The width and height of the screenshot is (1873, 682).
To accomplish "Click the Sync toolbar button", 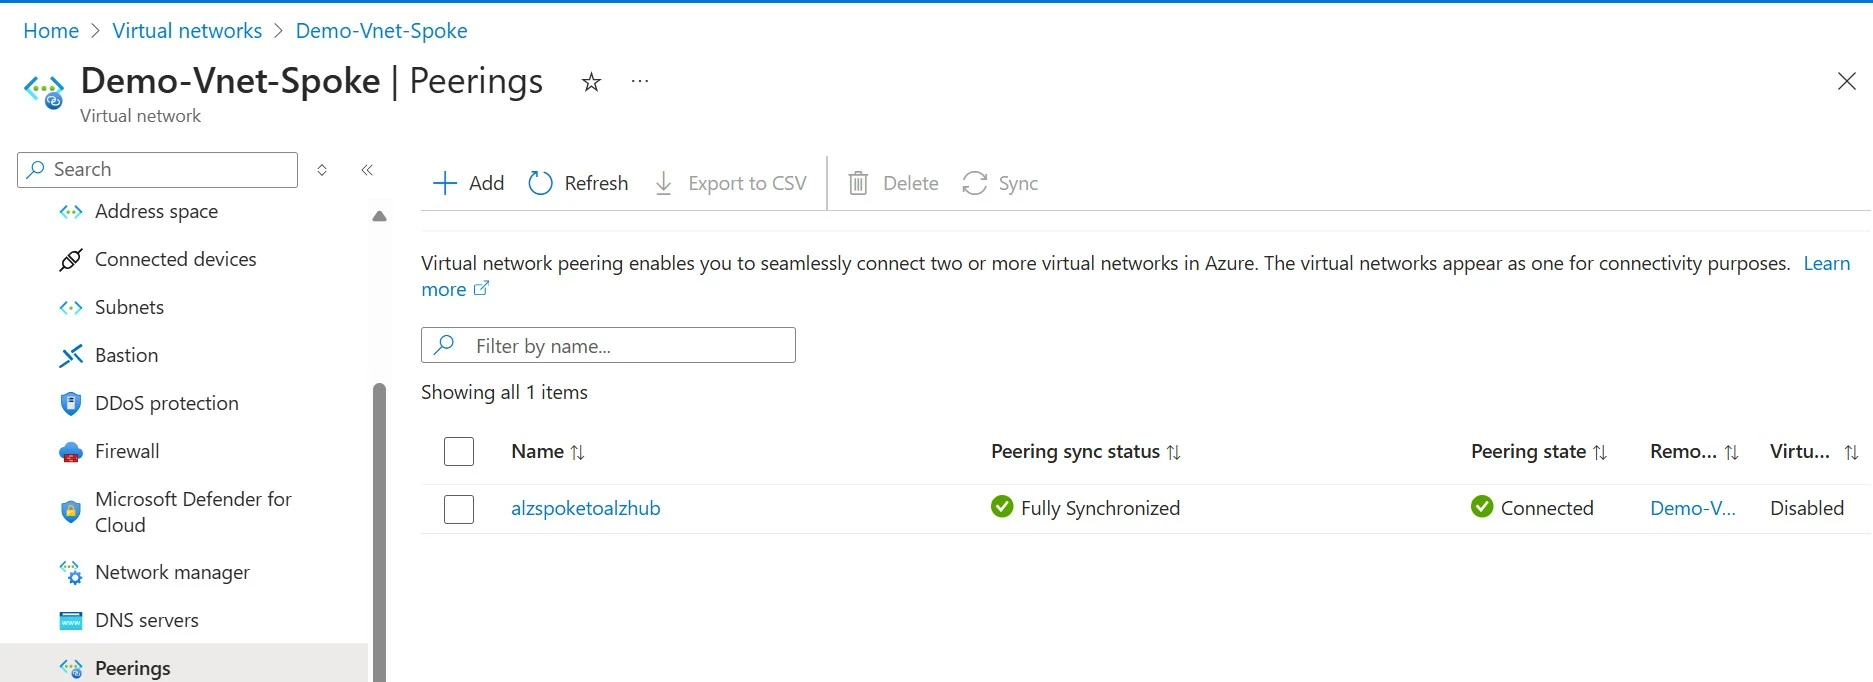I will [x=1000, y=183].
